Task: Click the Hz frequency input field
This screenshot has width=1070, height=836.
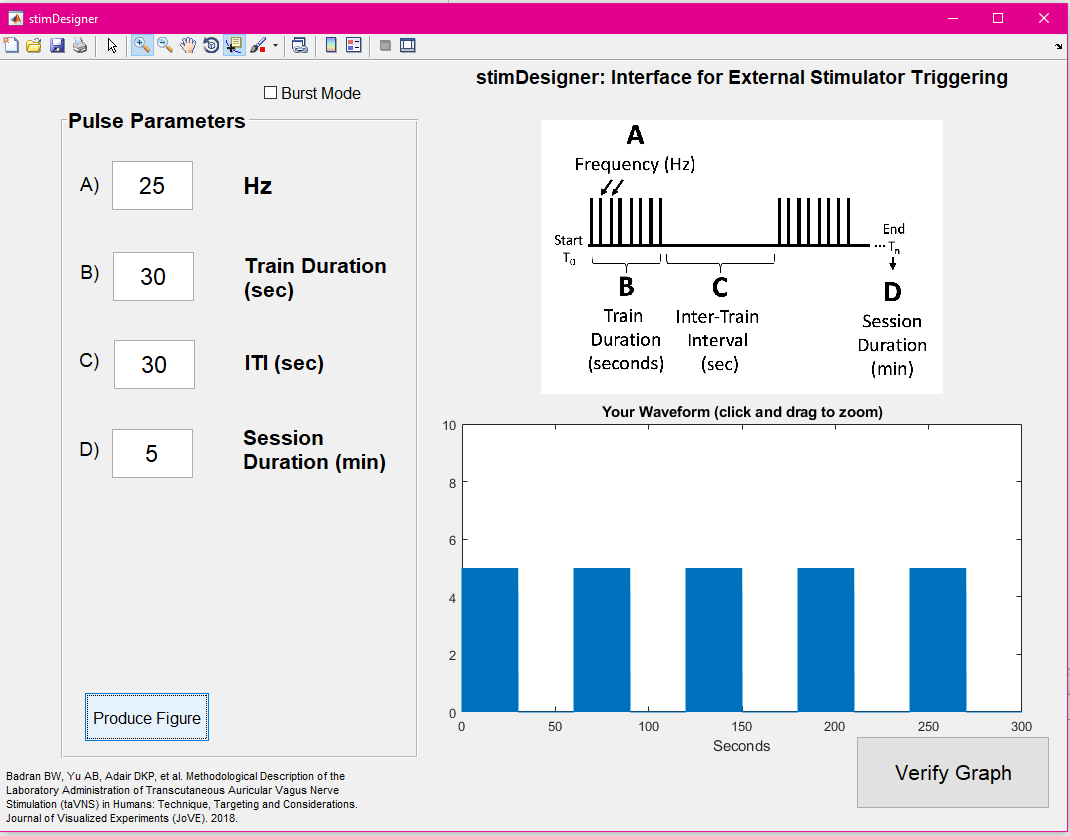Action: [152, 186]
